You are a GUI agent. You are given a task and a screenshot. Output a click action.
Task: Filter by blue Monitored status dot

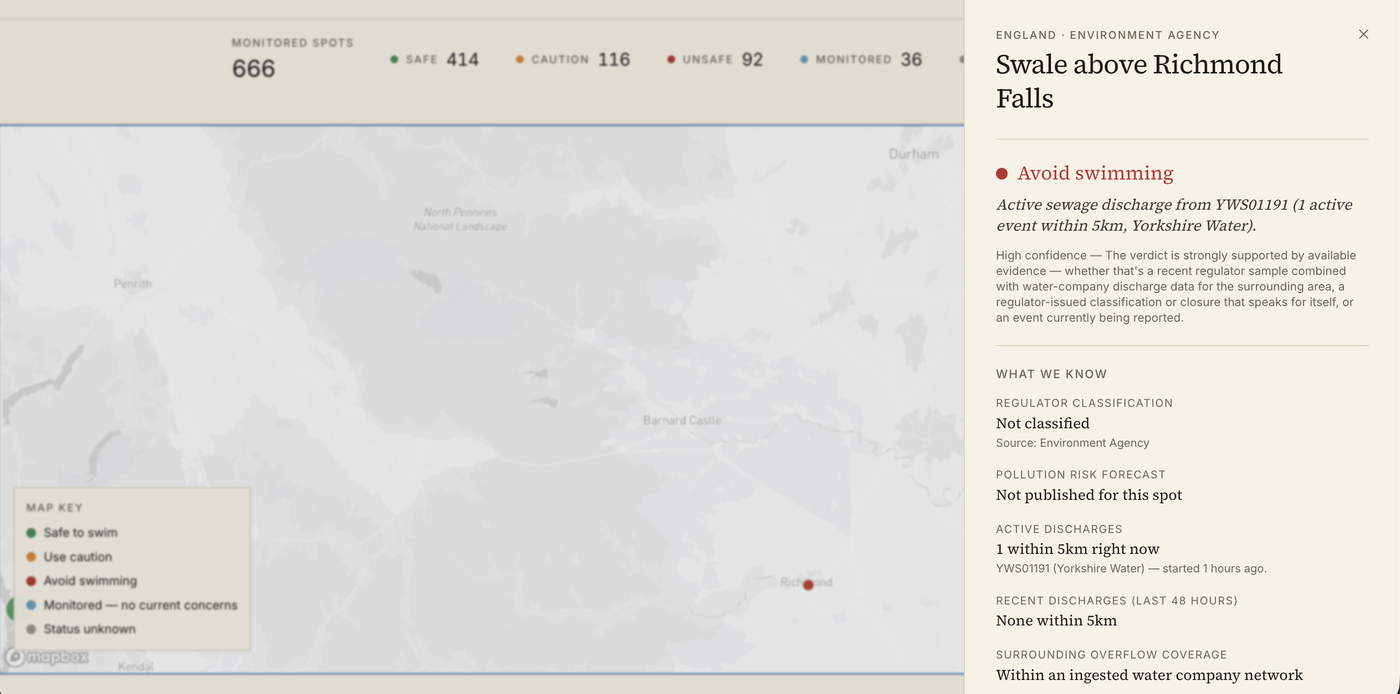(804, 60)
